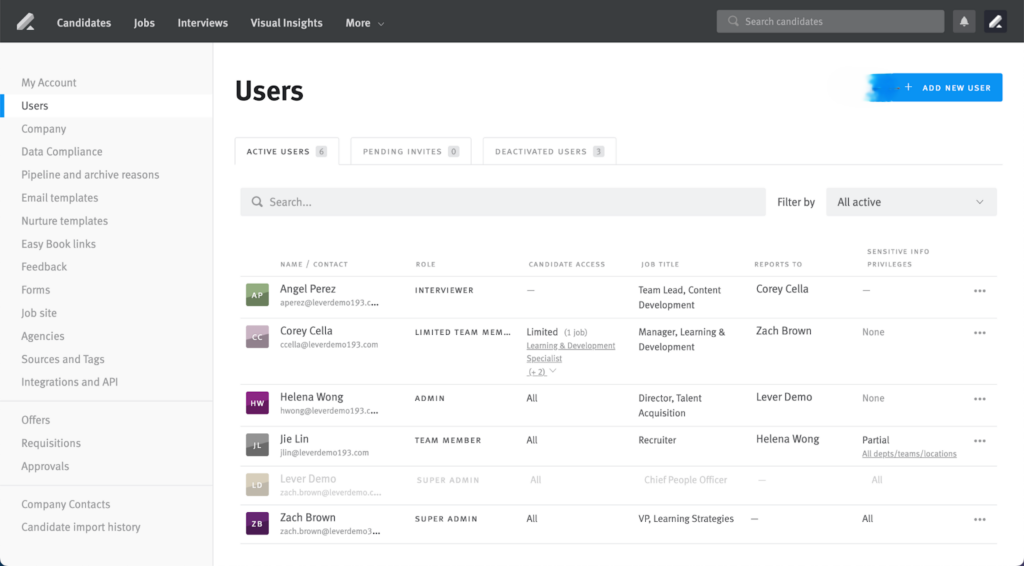Viewport: 1024px width, 566px height.
Task: Switch to the Active Users tab
Action: (287, 151)
